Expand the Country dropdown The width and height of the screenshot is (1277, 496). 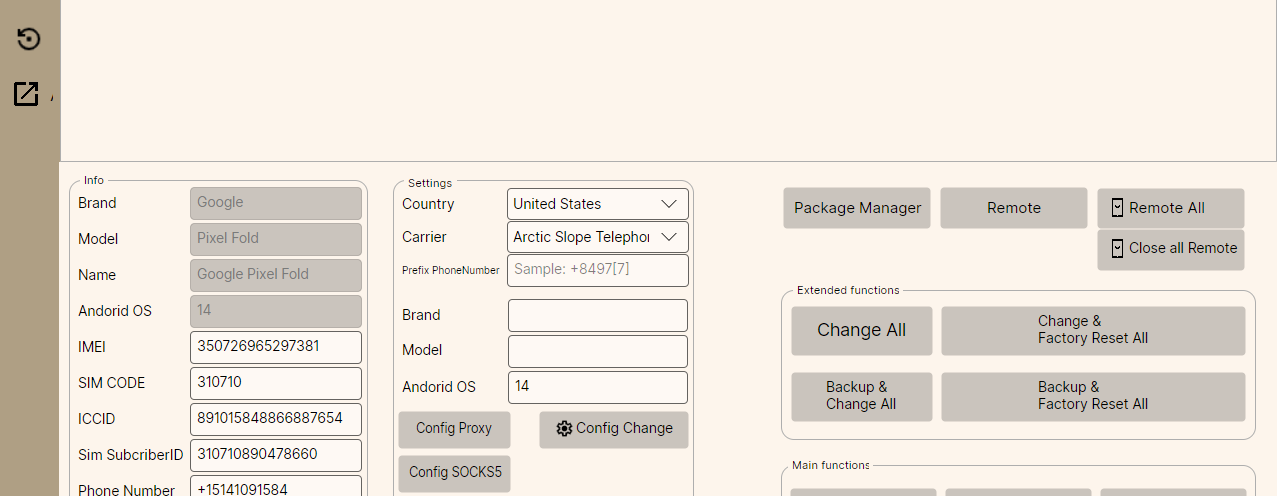pyautogui.click(x=669, y=204)
